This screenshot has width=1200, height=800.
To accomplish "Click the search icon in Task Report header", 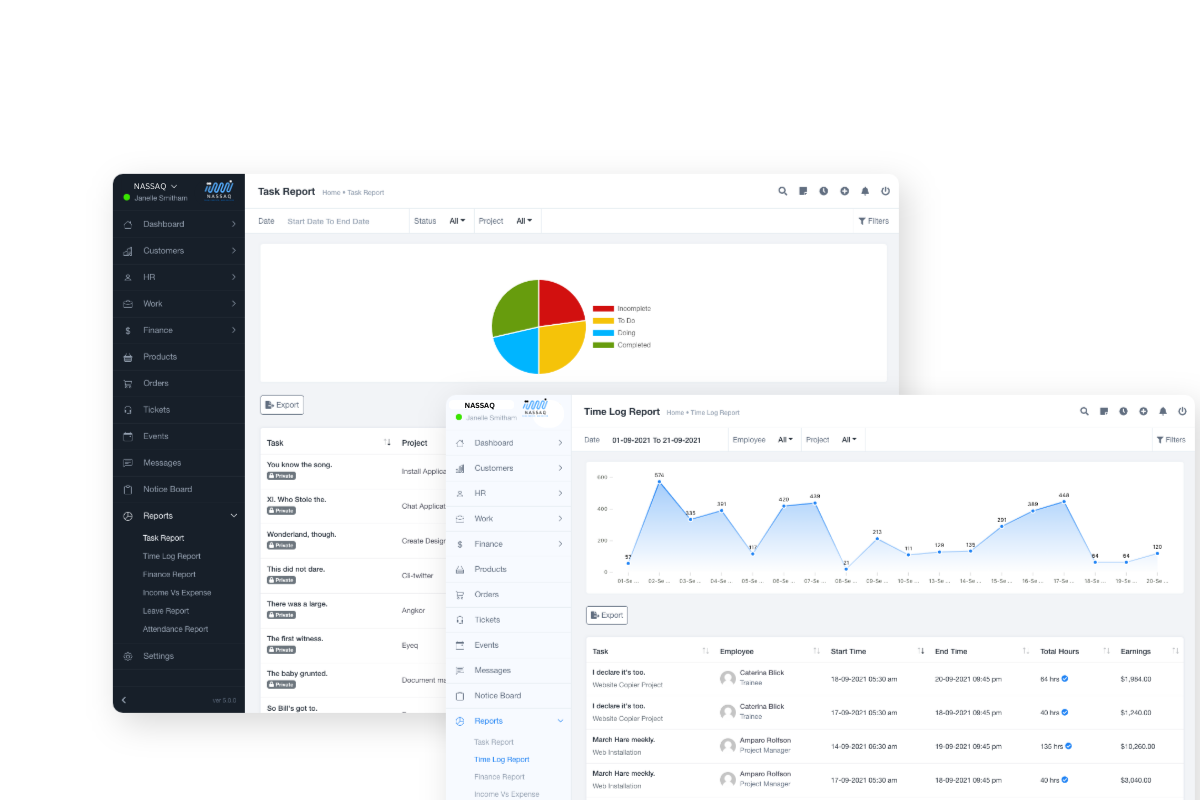I will [783, 191].
